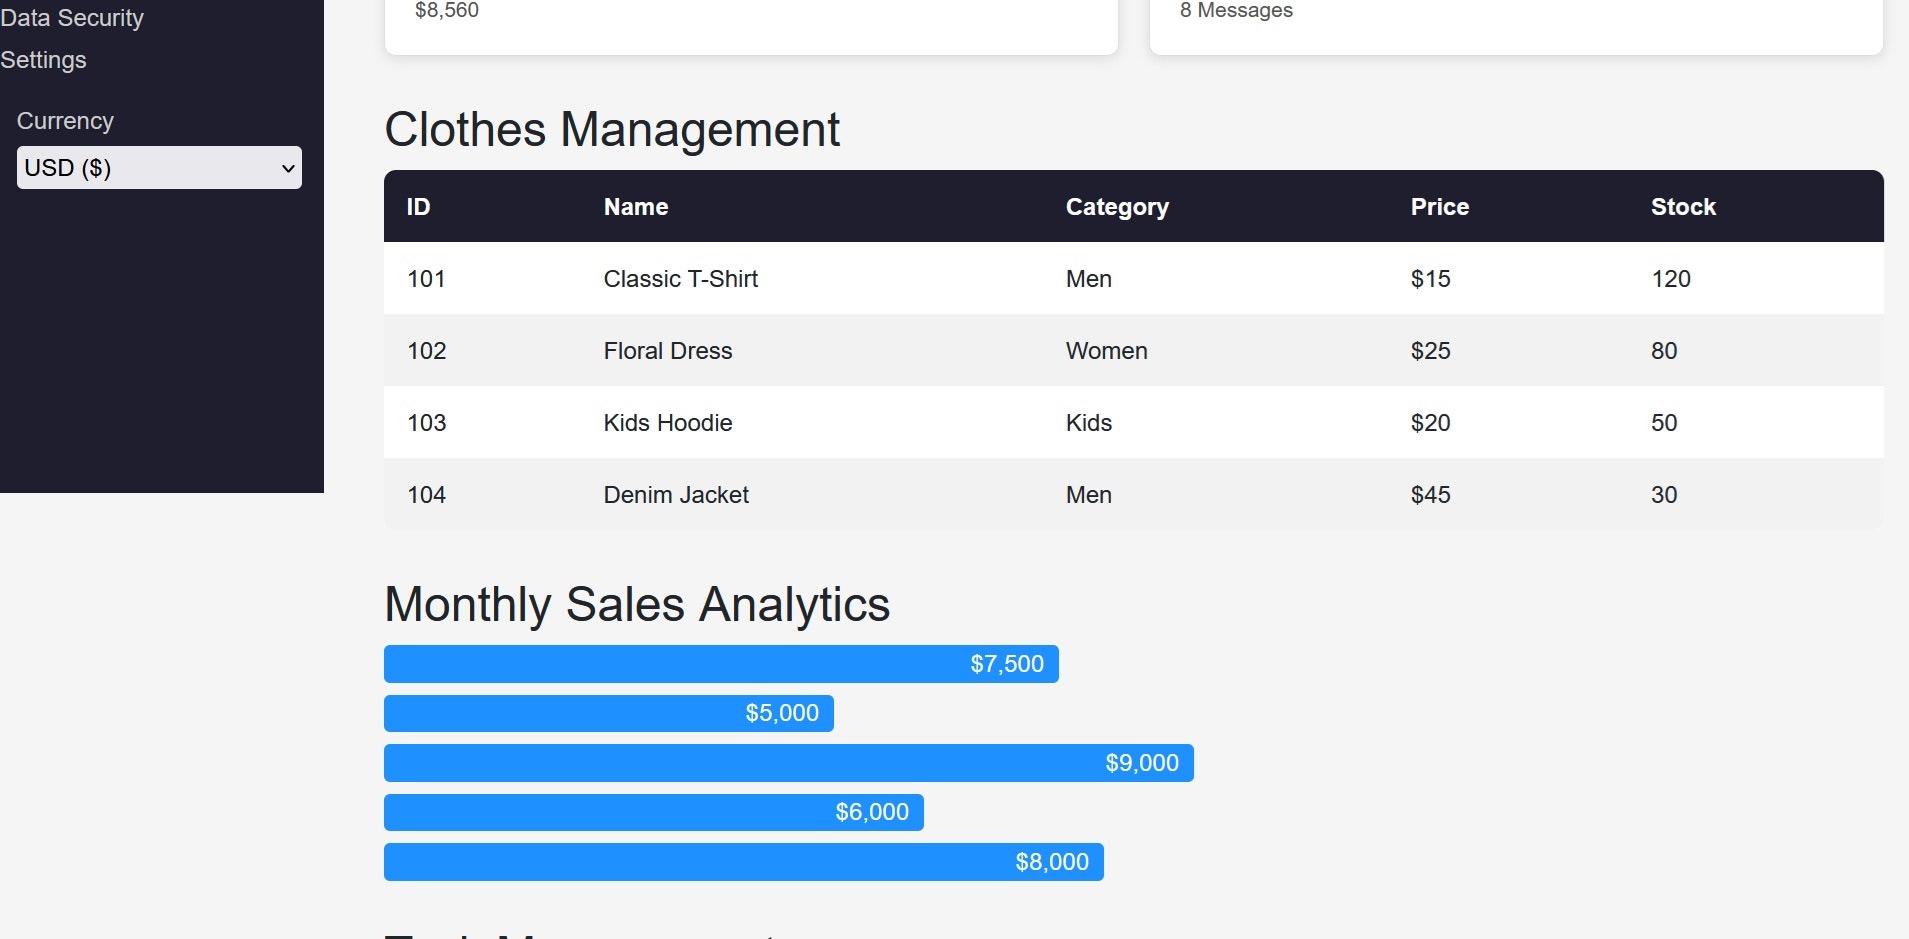Open Data Security in sidebar
Image resolution: width=1909 pixels, height=939 pixels.
coord(72,18)
